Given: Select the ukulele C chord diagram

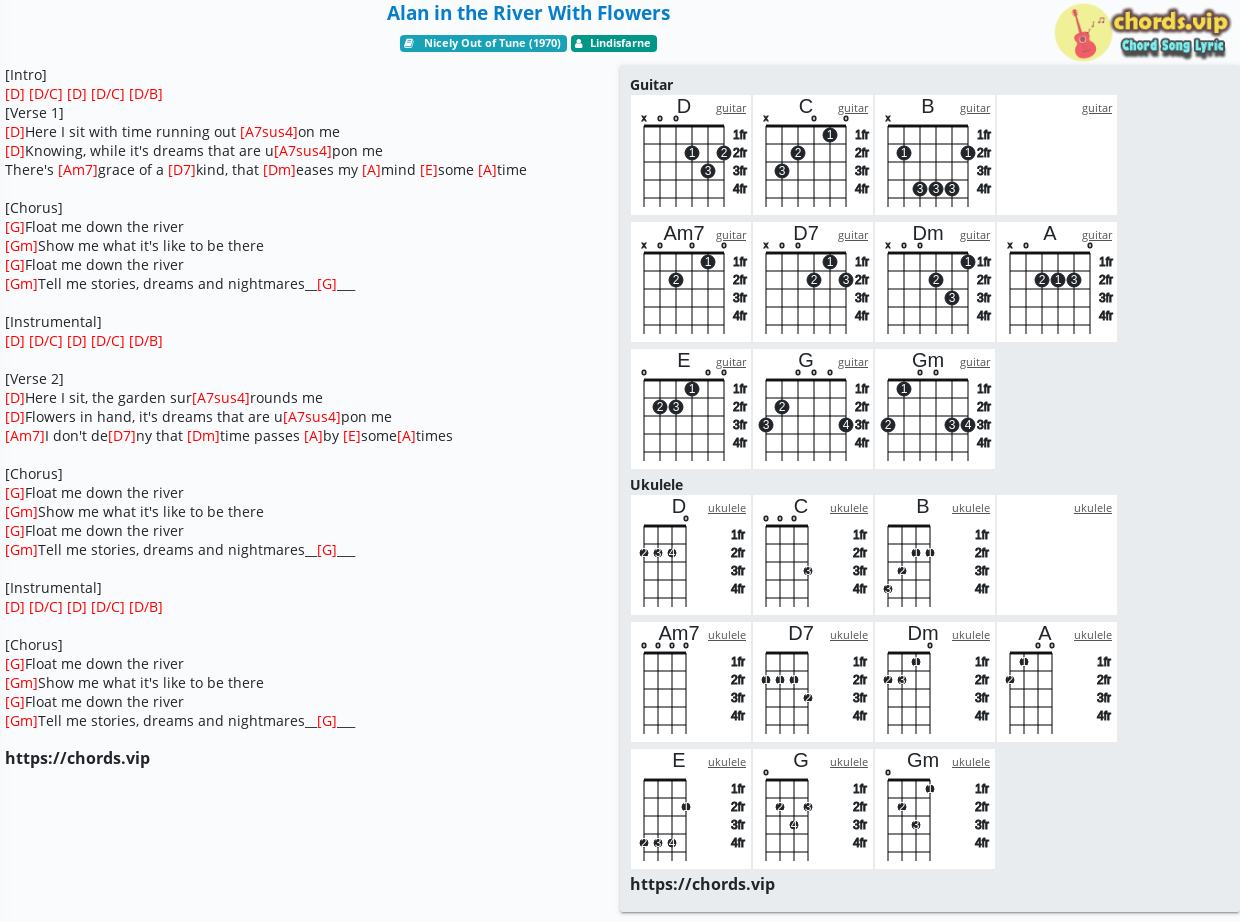Looking at the screenshot, I should [x=813, y=555].
